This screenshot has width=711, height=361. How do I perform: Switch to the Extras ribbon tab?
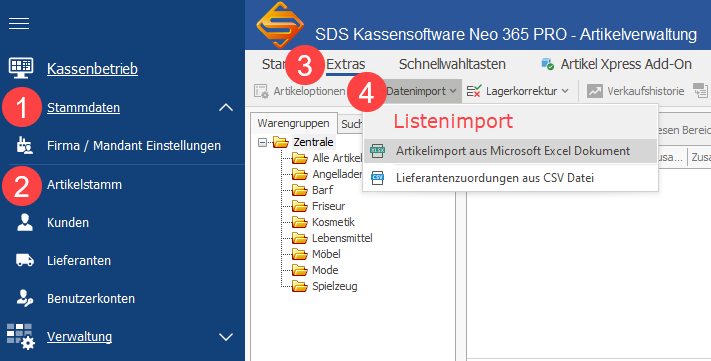346,64
